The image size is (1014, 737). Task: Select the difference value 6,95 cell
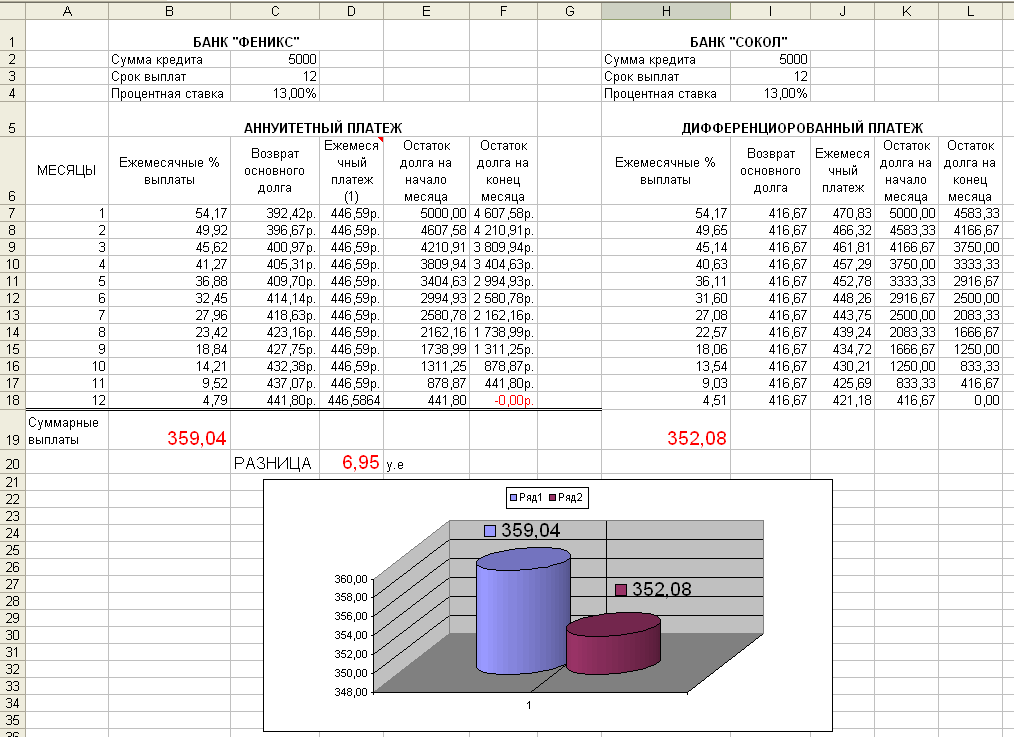coord(351,463)
